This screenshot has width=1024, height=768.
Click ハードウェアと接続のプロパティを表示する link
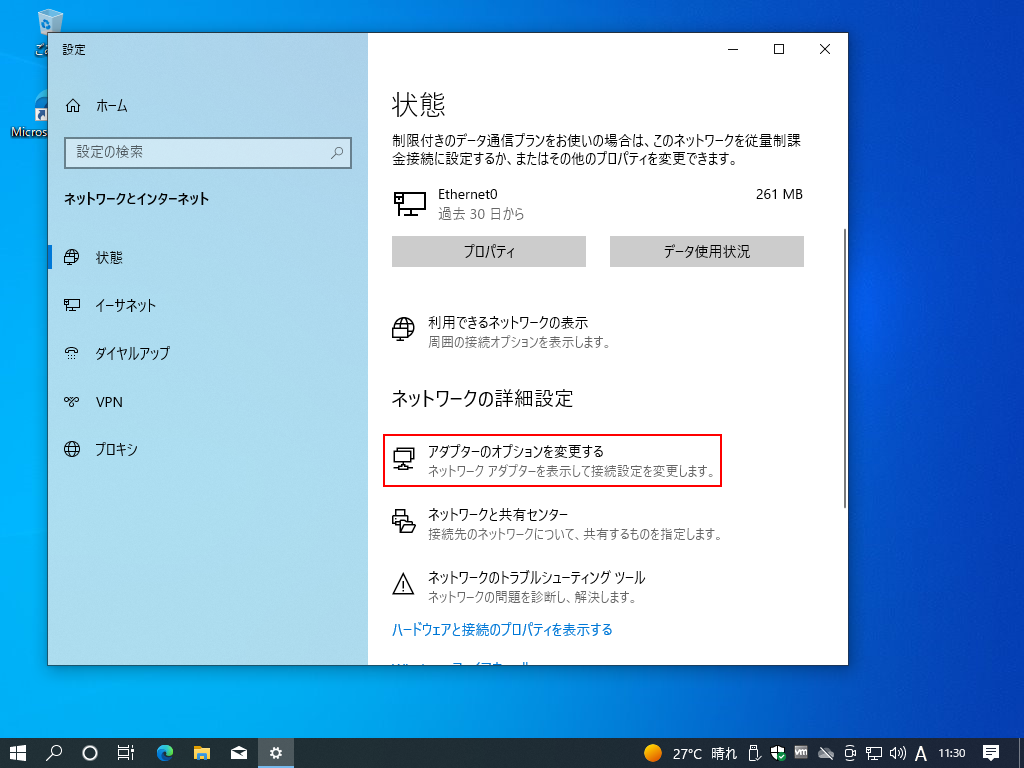pos(502,630)
